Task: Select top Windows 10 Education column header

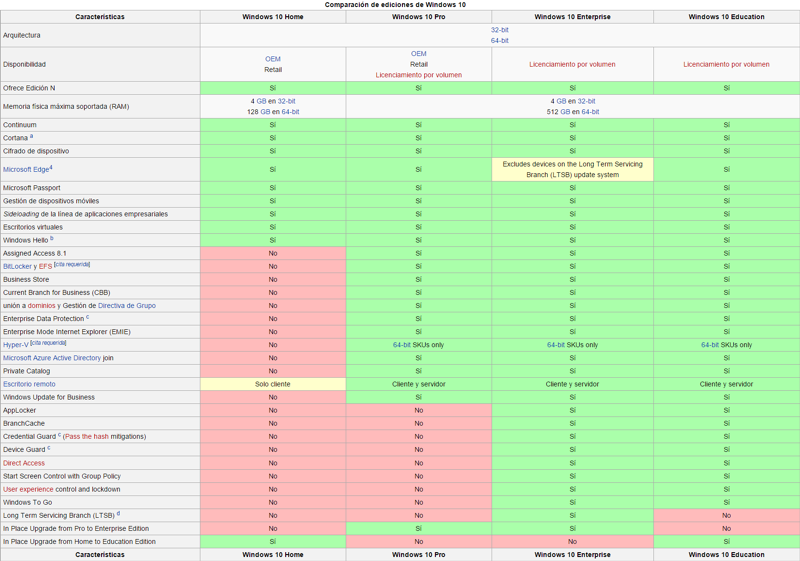Action: pos(727,17)
